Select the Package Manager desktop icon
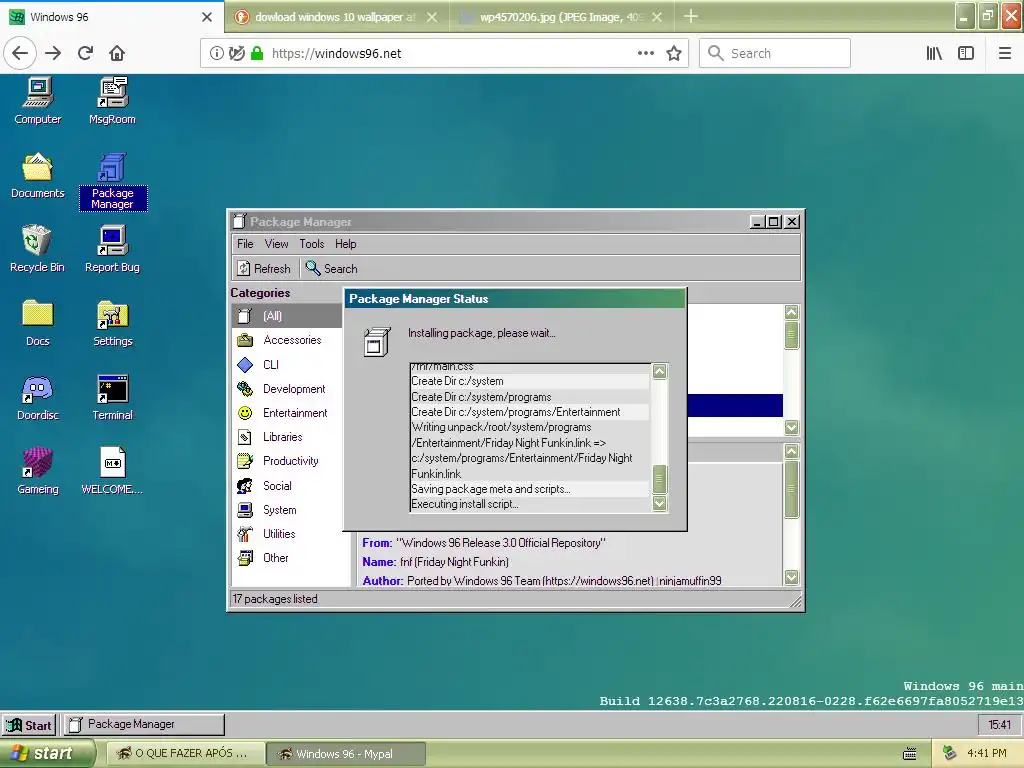 [x=112, y=181]
